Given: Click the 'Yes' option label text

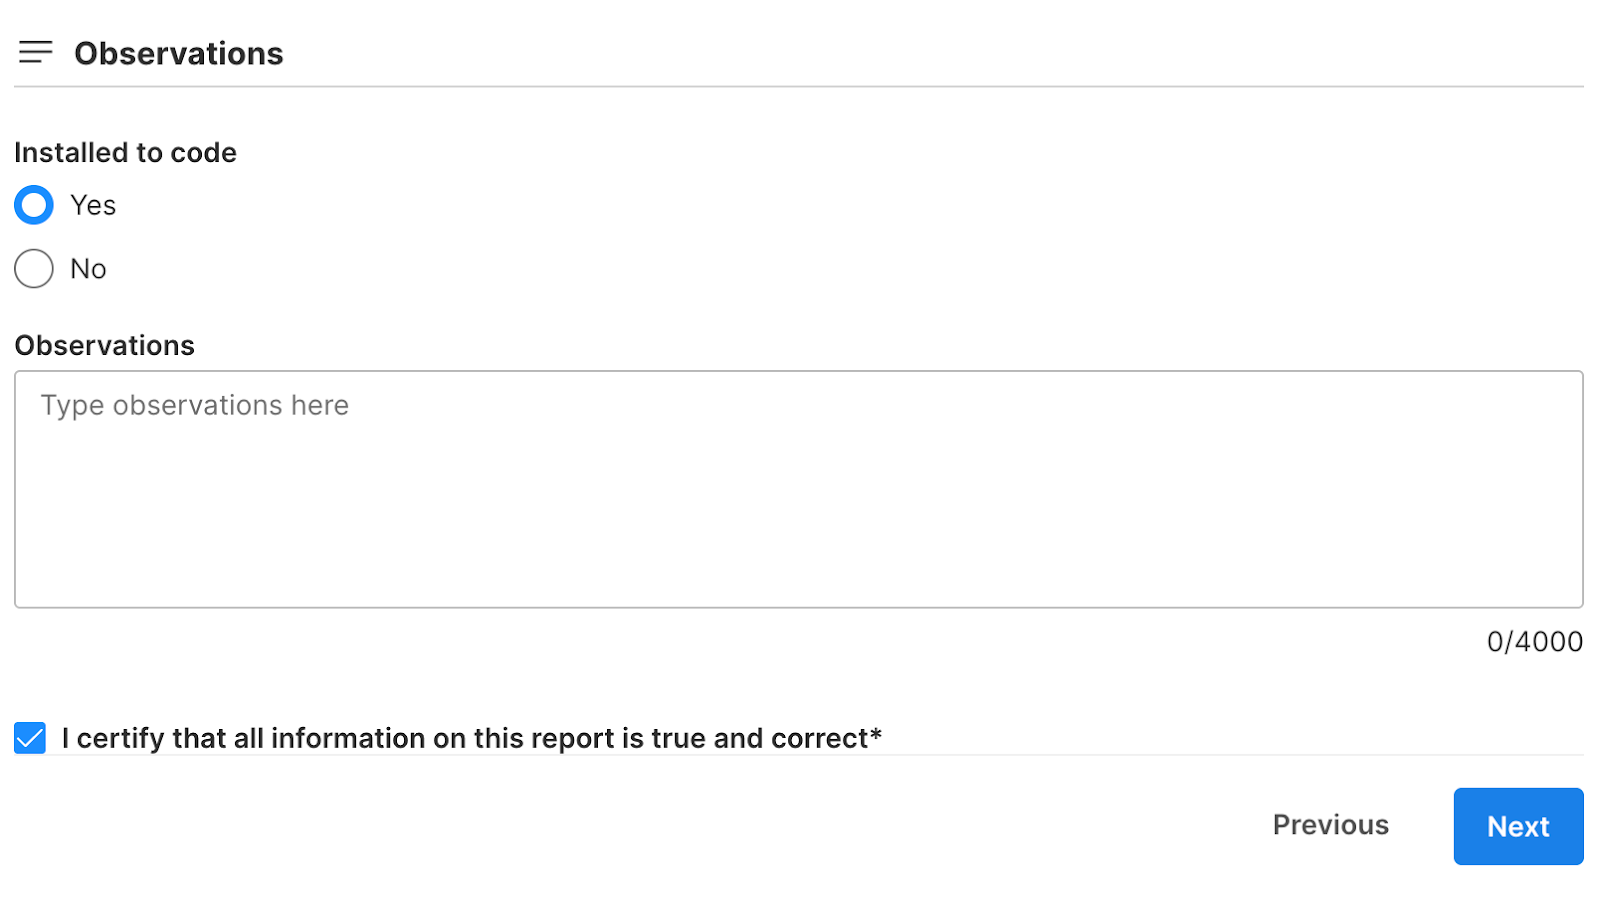Looking at the screenshot, I should pos(93,205).
